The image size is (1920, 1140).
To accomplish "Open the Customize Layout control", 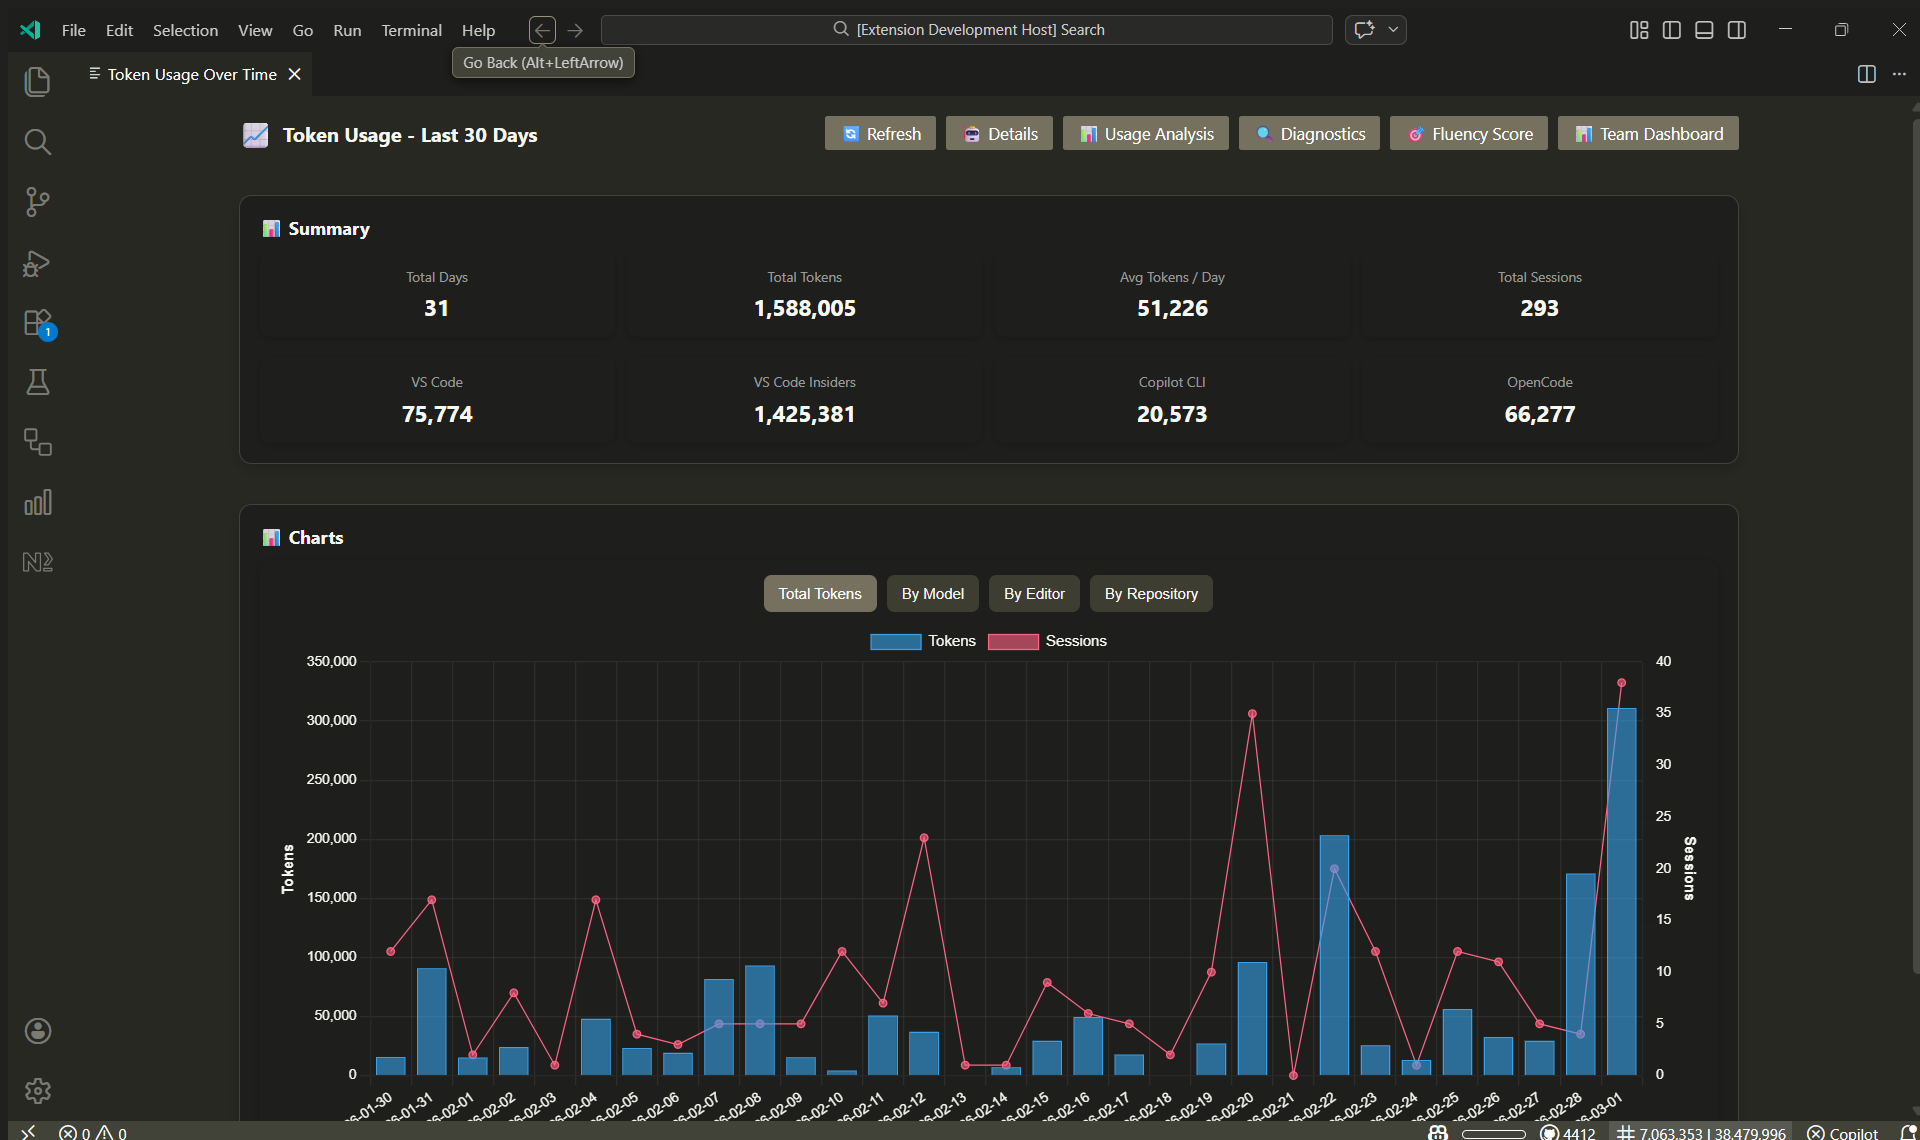I will pyautogui.click(x=1638, y=30).
